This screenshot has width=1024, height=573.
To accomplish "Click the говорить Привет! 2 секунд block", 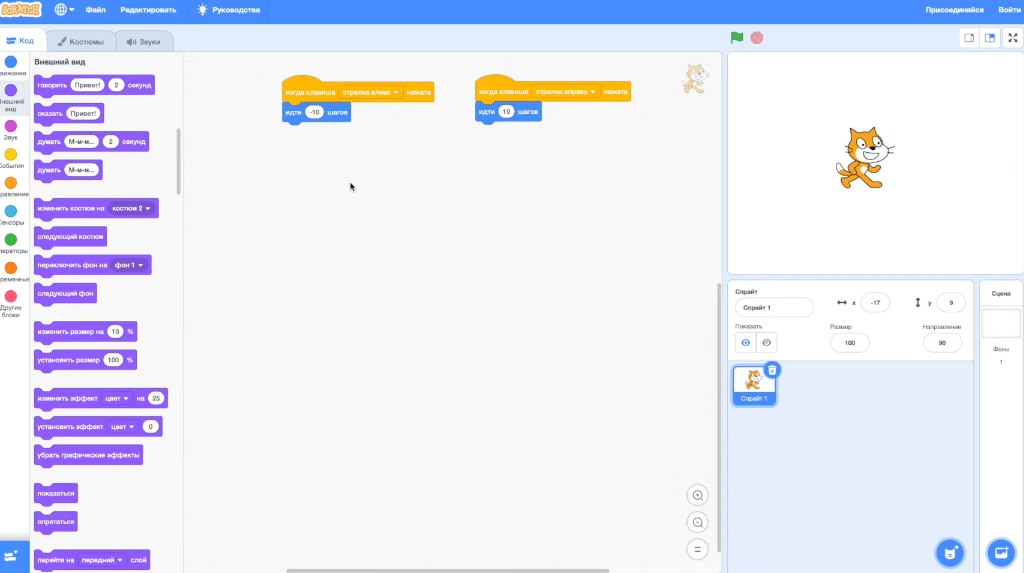I will (94, 85).
